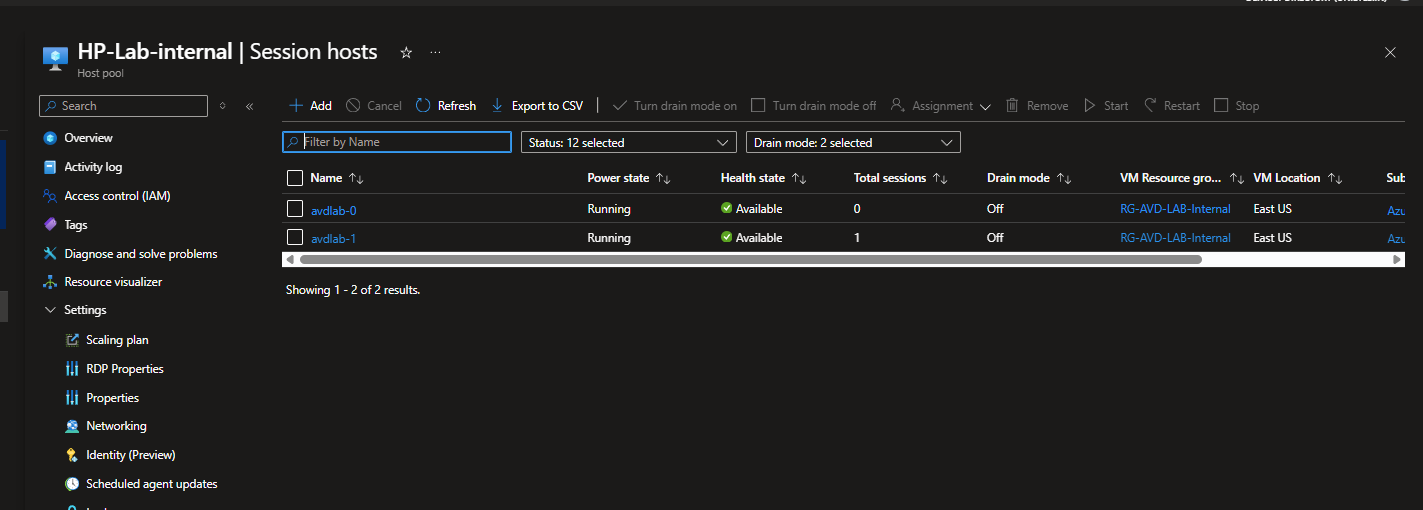1423x510 pixels.
Task: Click the Networking icon in sidebar
Action: [x=72, y=426]
